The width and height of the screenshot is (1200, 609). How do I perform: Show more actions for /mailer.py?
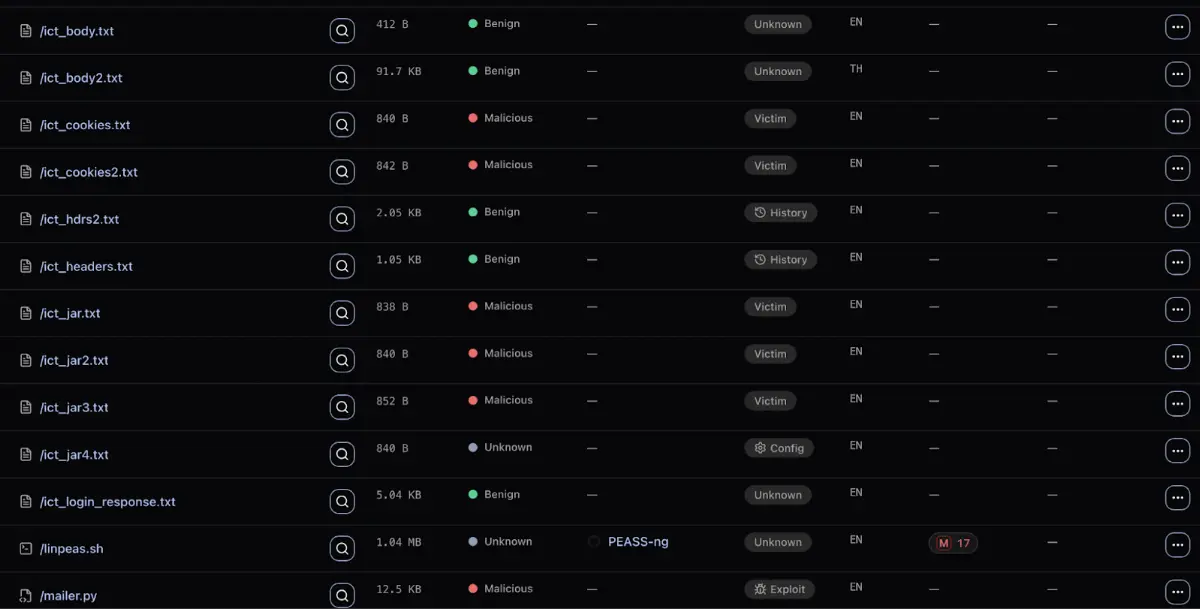pyautogui.click(x=1177, y=592)
